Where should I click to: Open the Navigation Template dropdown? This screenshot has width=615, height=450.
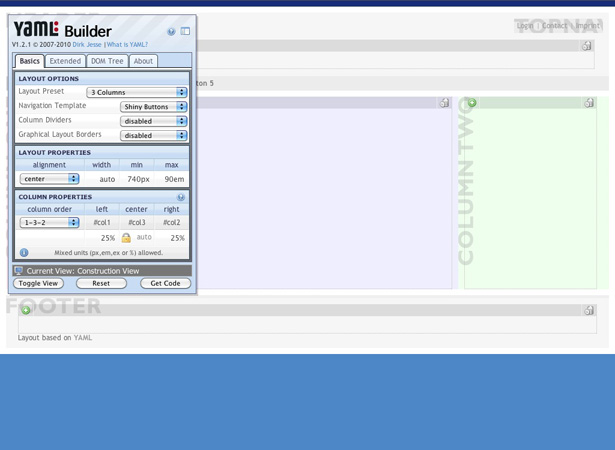point(153,107)
